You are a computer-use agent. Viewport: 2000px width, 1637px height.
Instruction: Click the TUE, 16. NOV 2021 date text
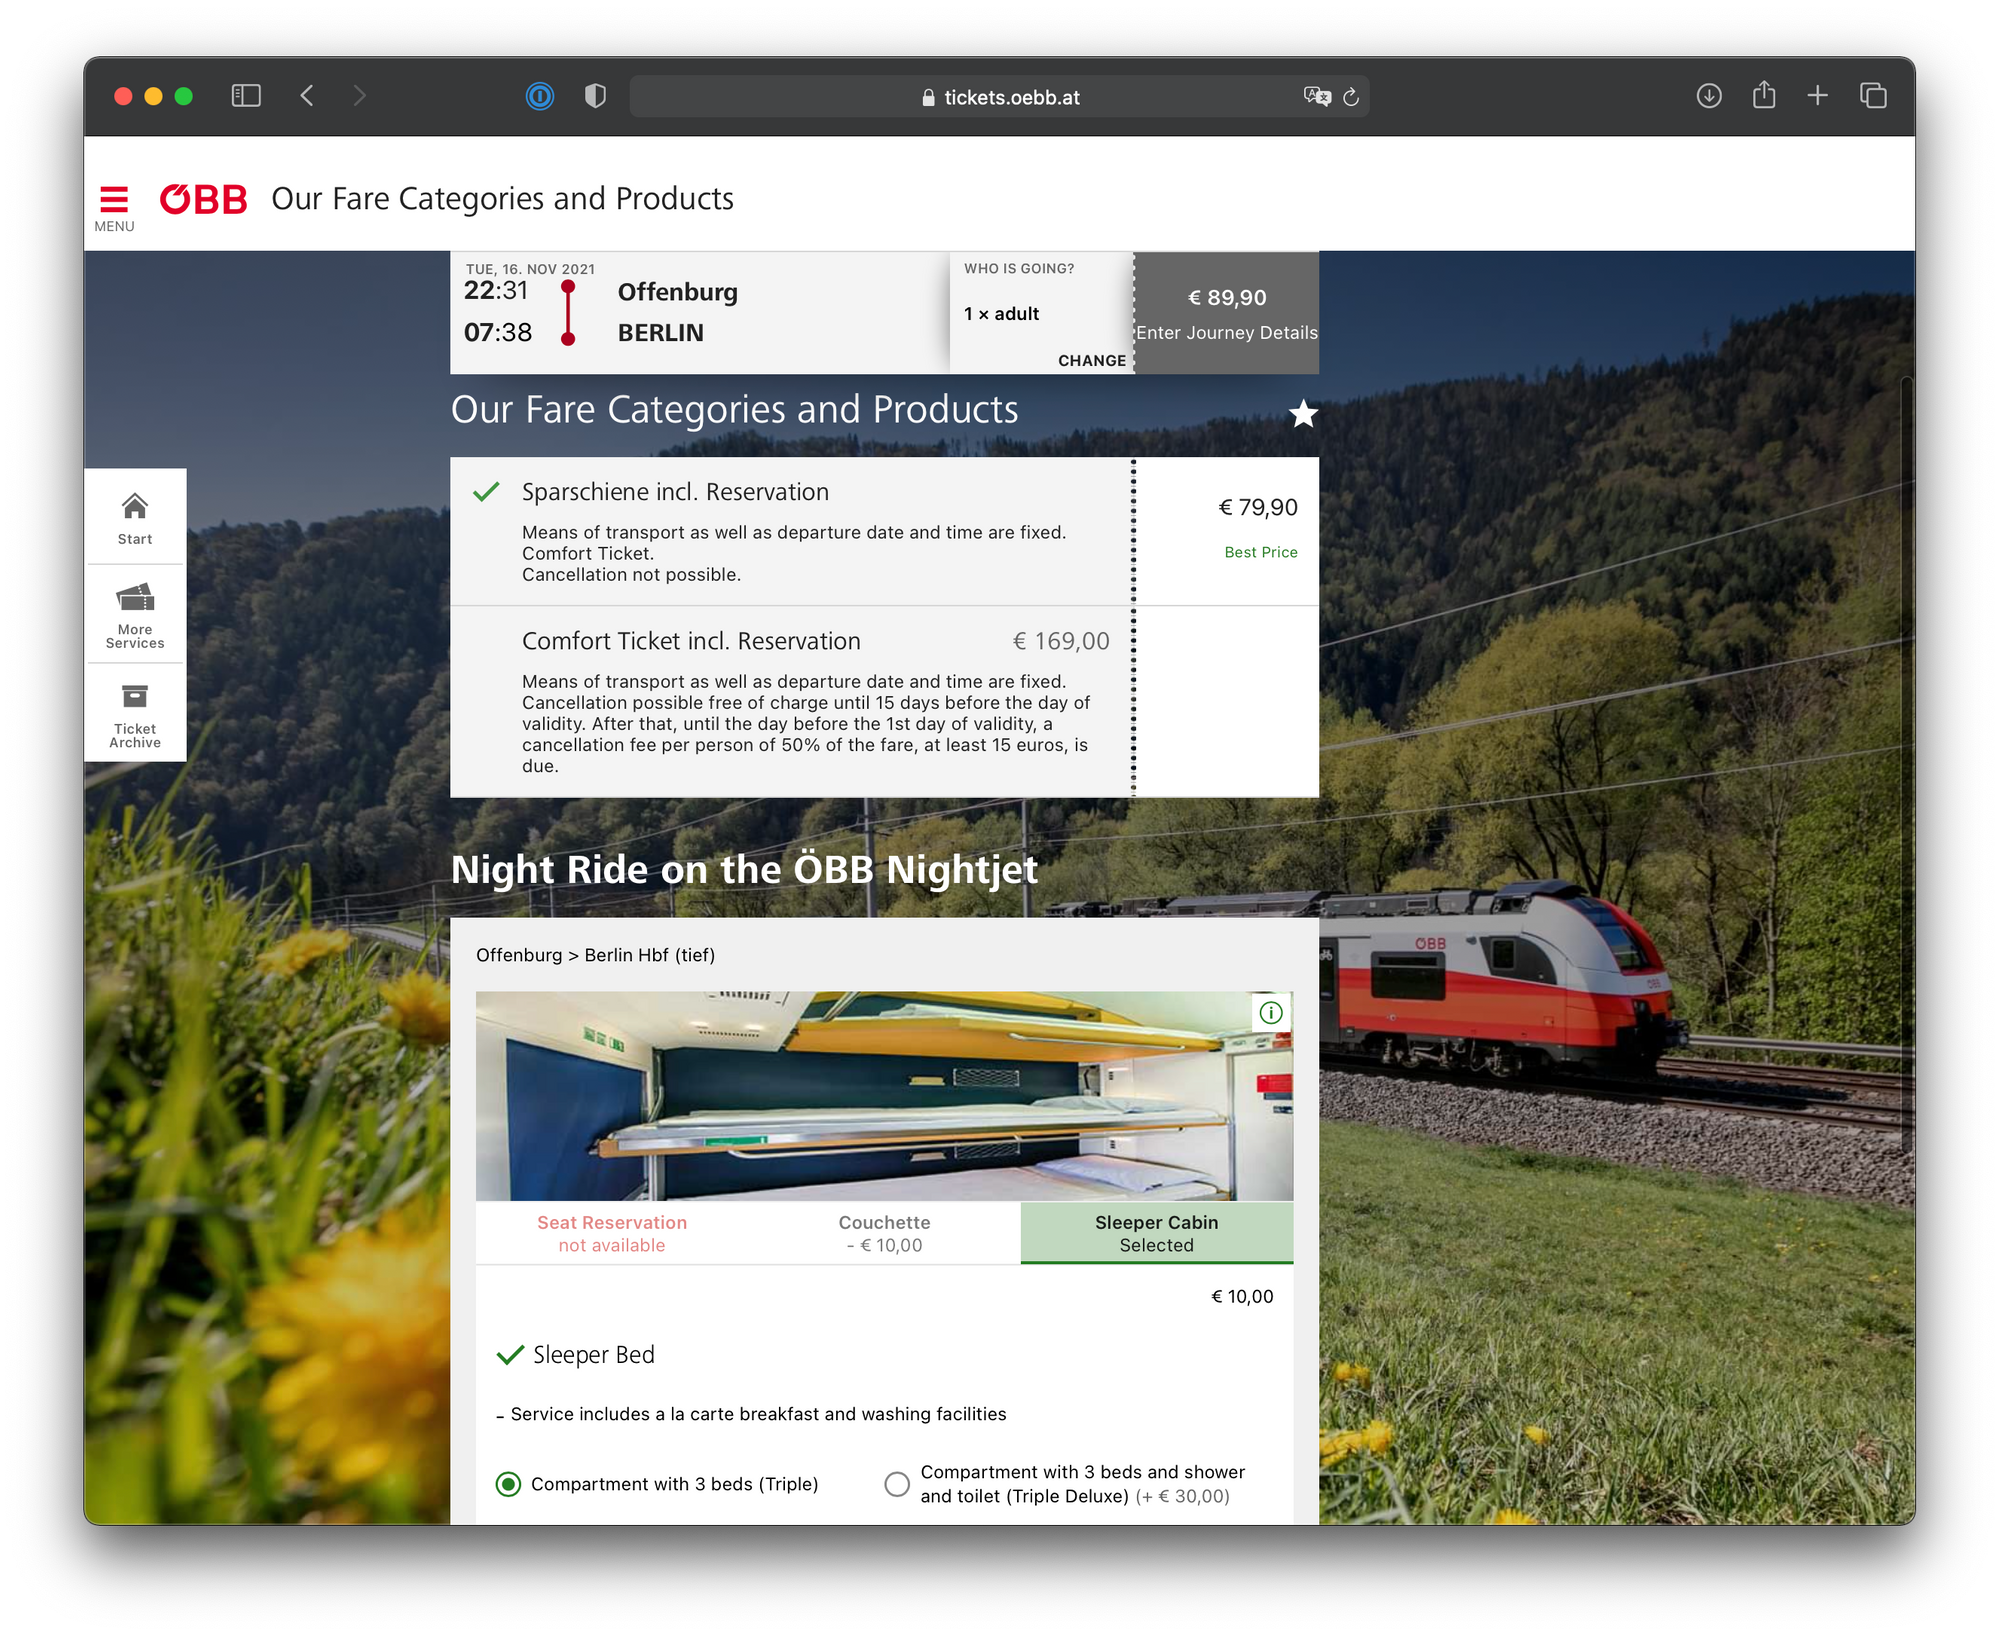(x=530, y=269)
